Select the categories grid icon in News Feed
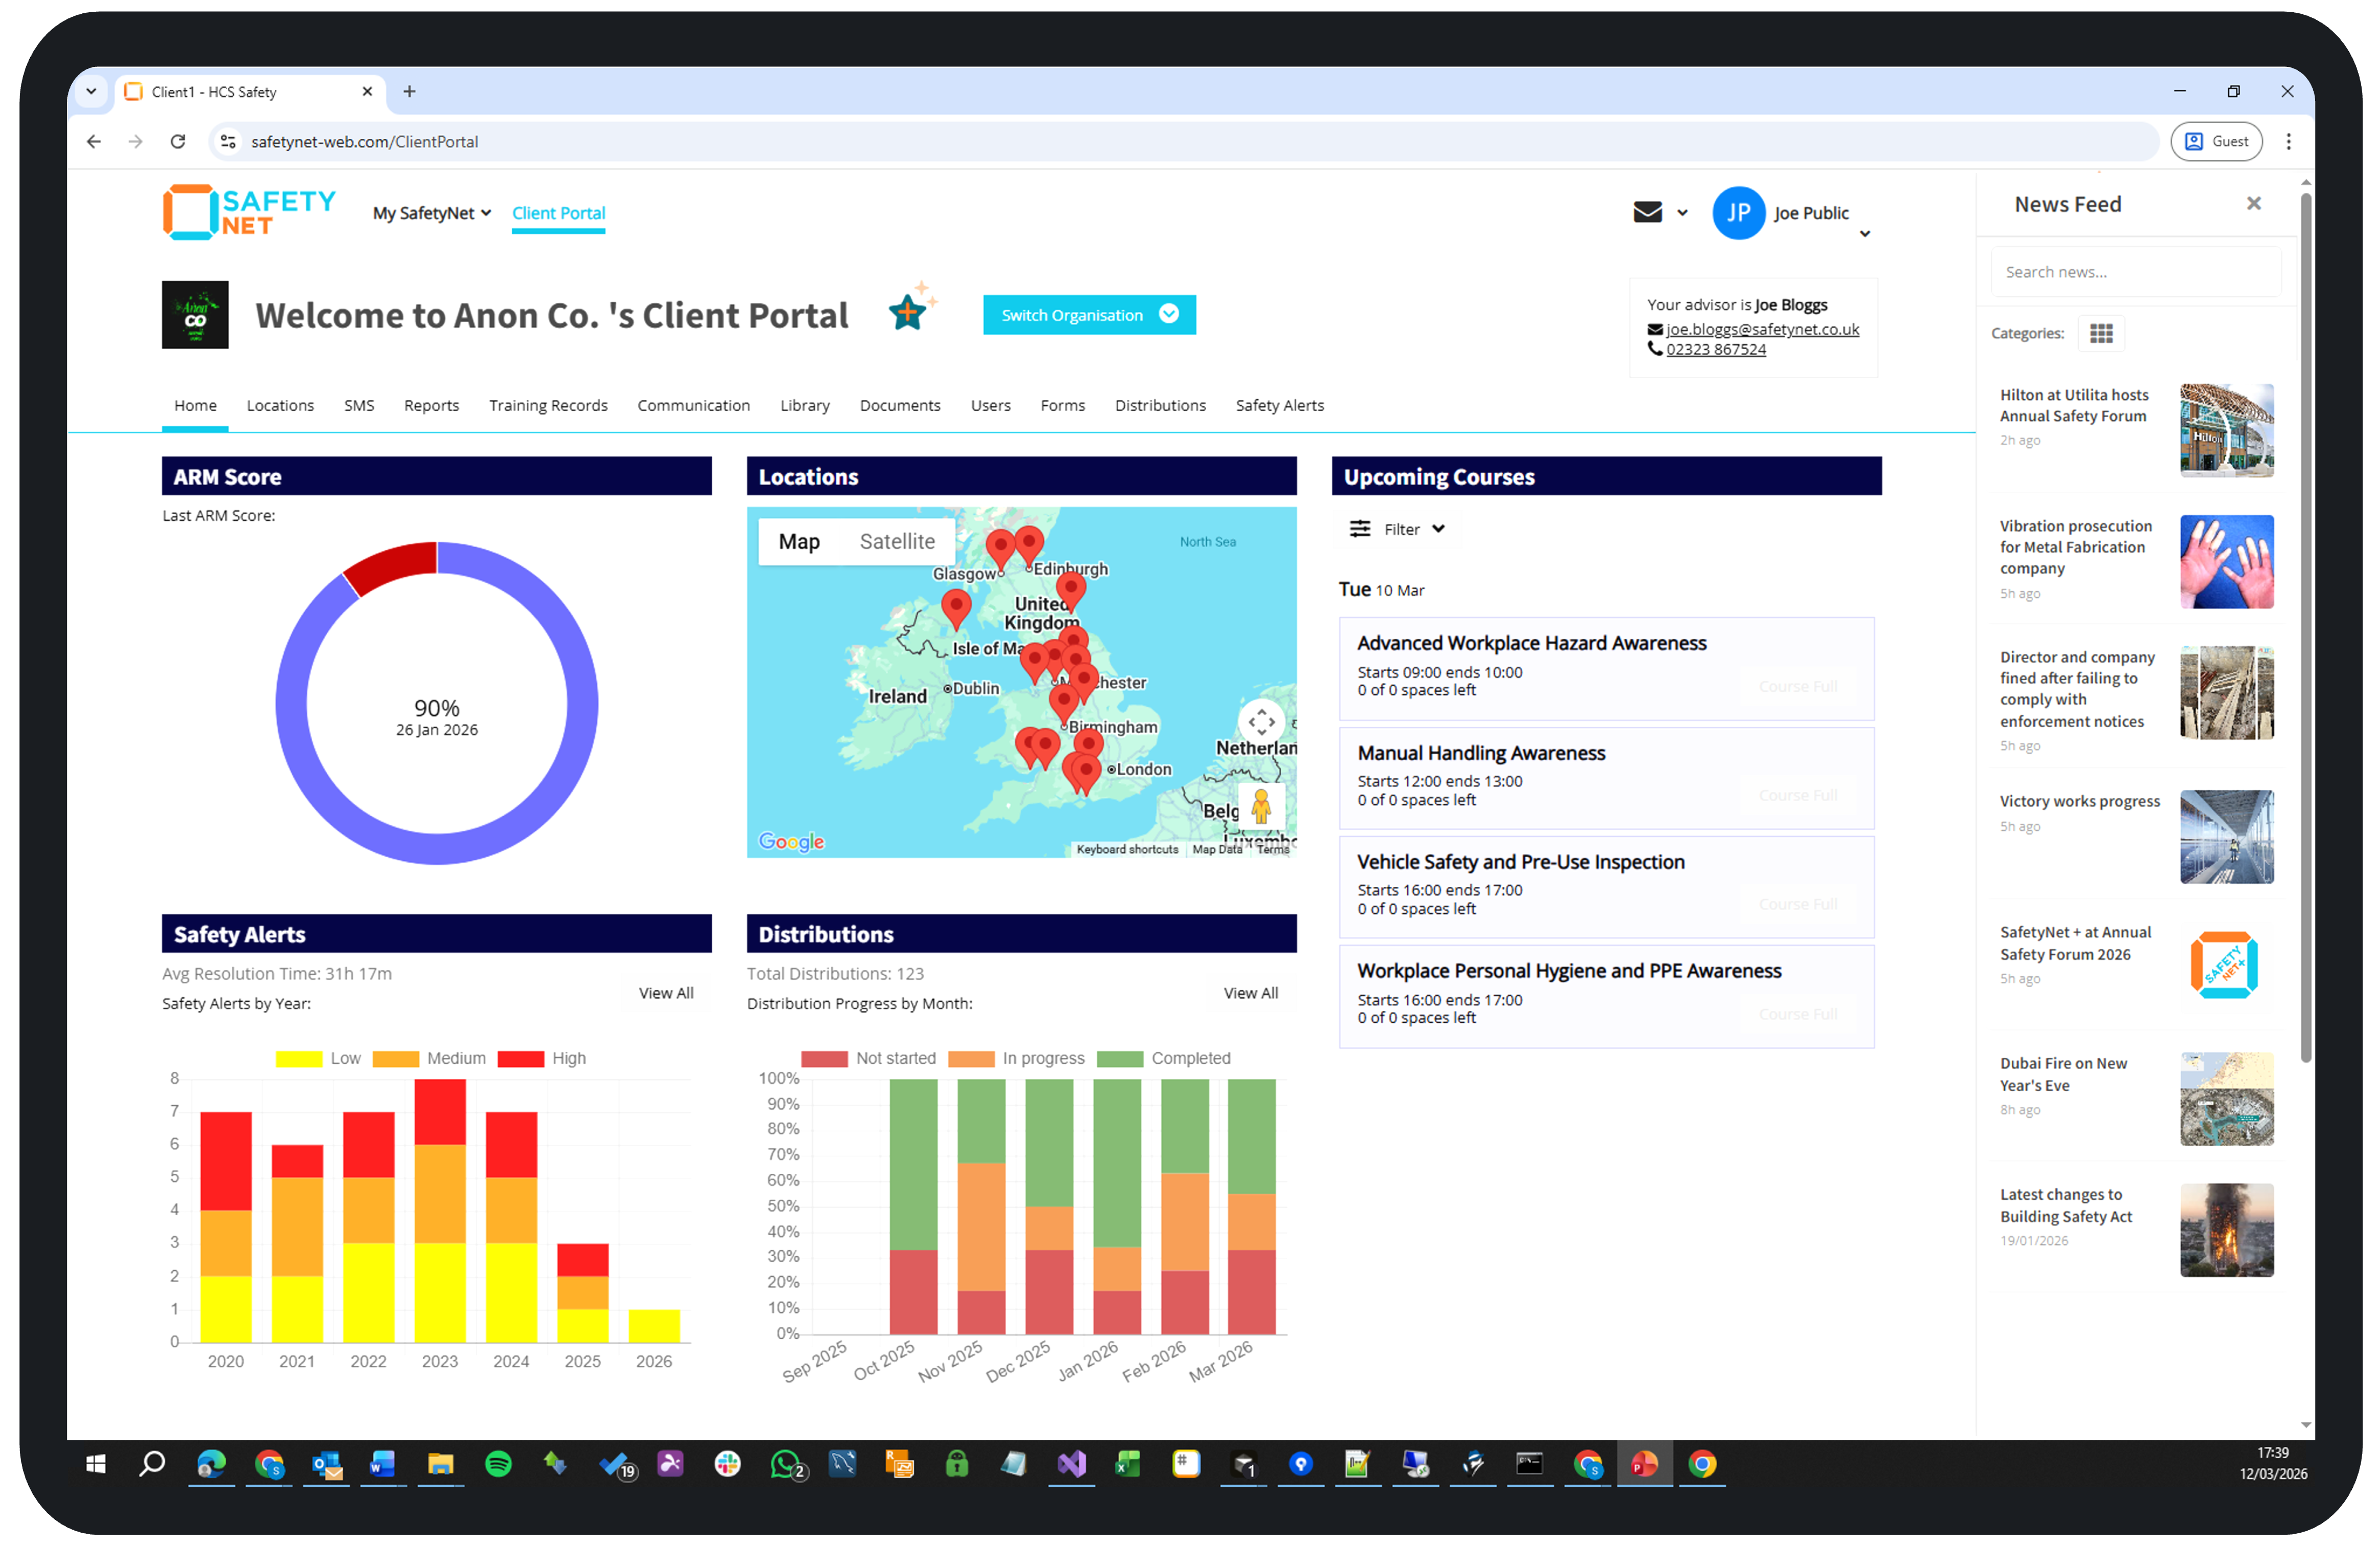 (x=2101, y=333)
